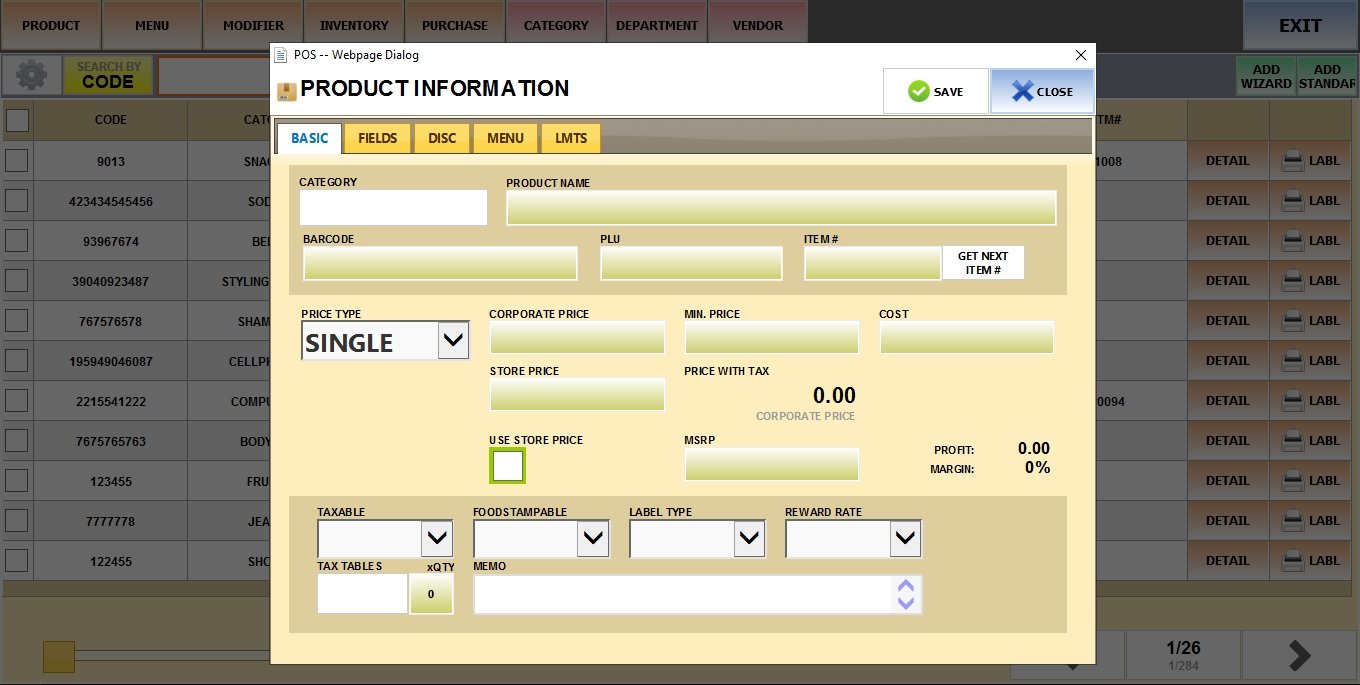
Task: Switch to the Fields tab
Action: click(x=377, y=138)
